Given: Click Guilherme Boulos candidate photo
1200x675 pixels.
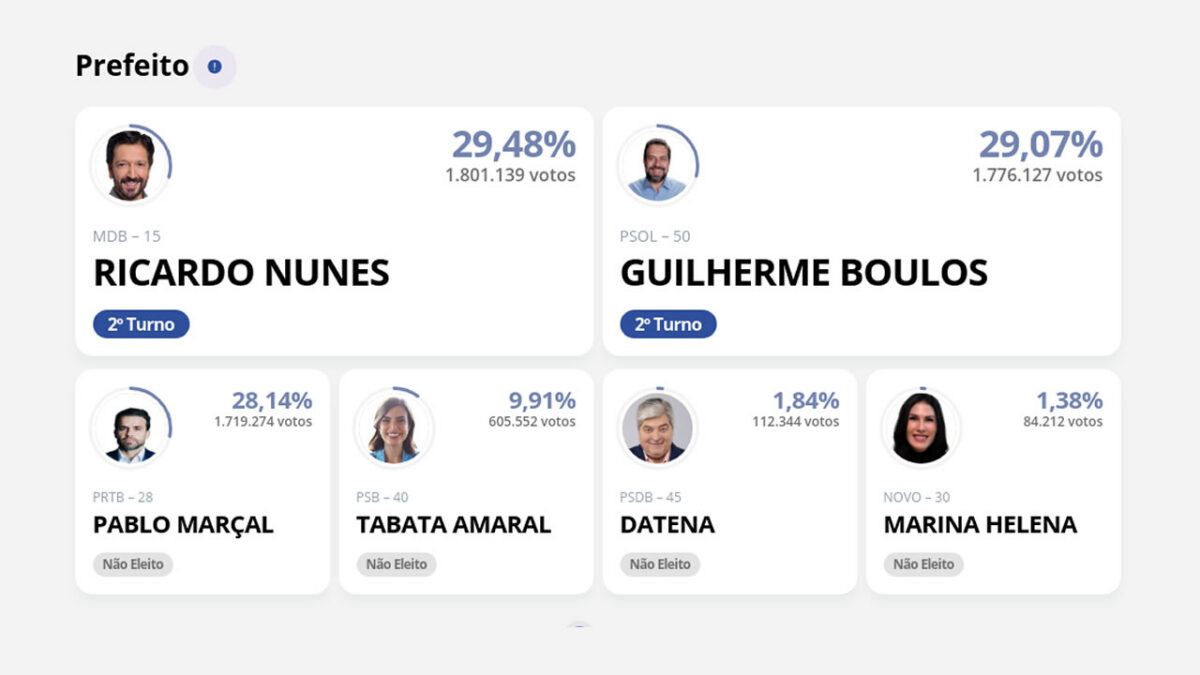Looking at the screenshot, I should 660,165.
